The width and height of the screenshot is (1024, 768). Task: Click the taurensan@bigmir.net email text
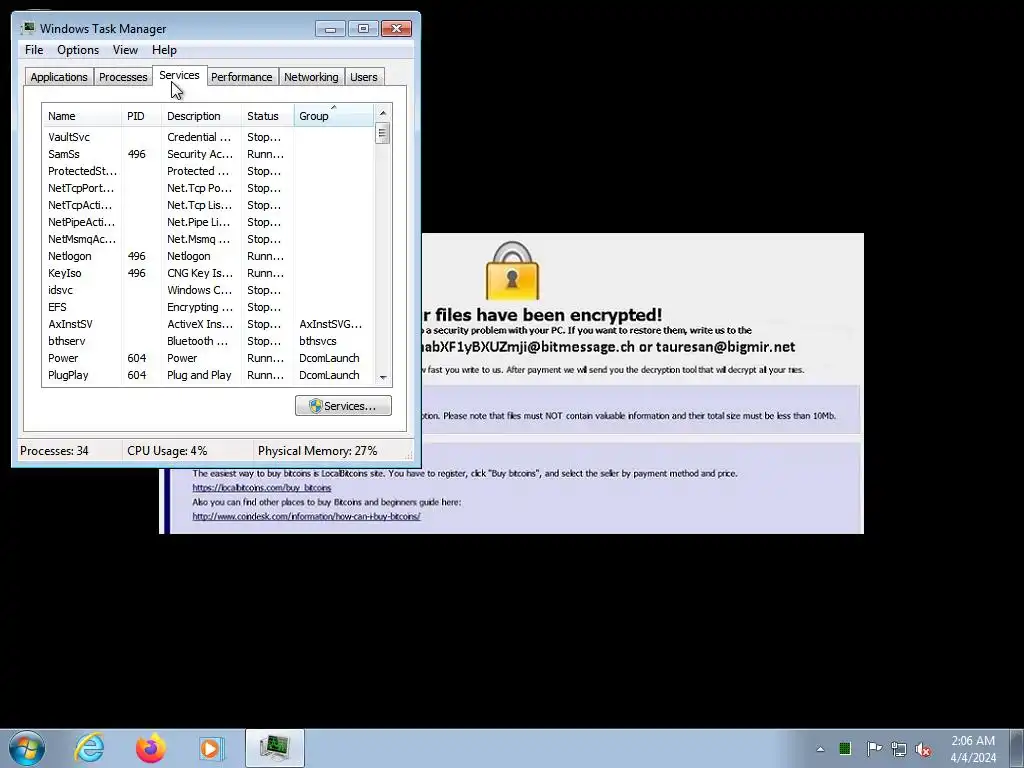[x=726, y=347]
